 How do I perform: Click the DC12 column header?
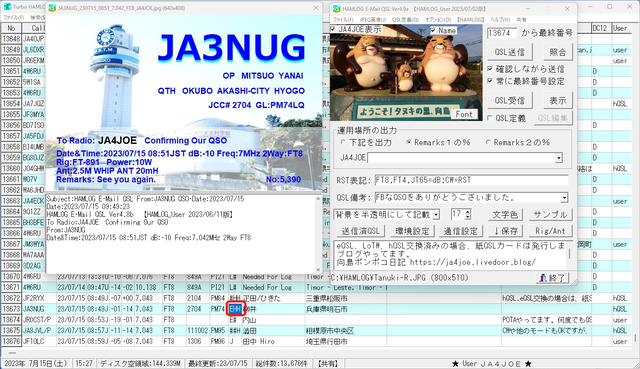[x=601, y=28]
